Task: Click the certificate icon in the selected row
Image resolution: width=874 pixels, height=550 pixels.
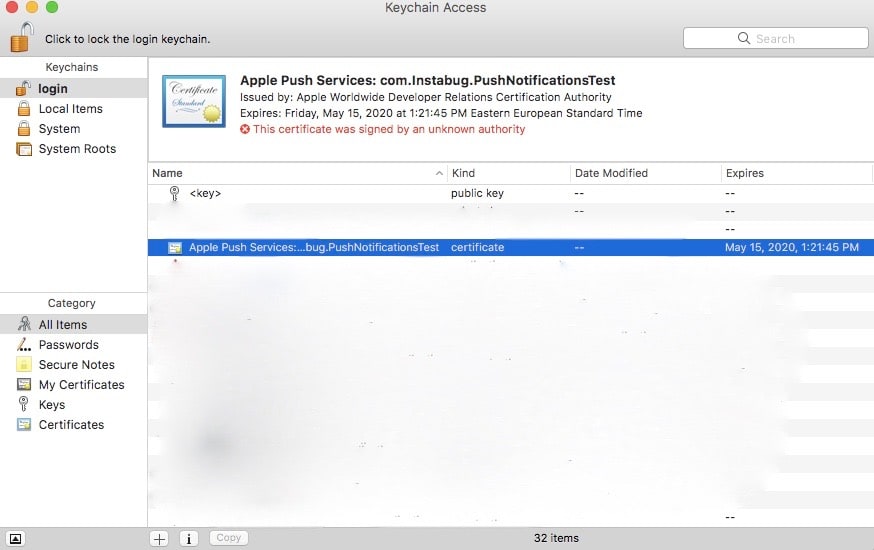Action: (175, 247)
